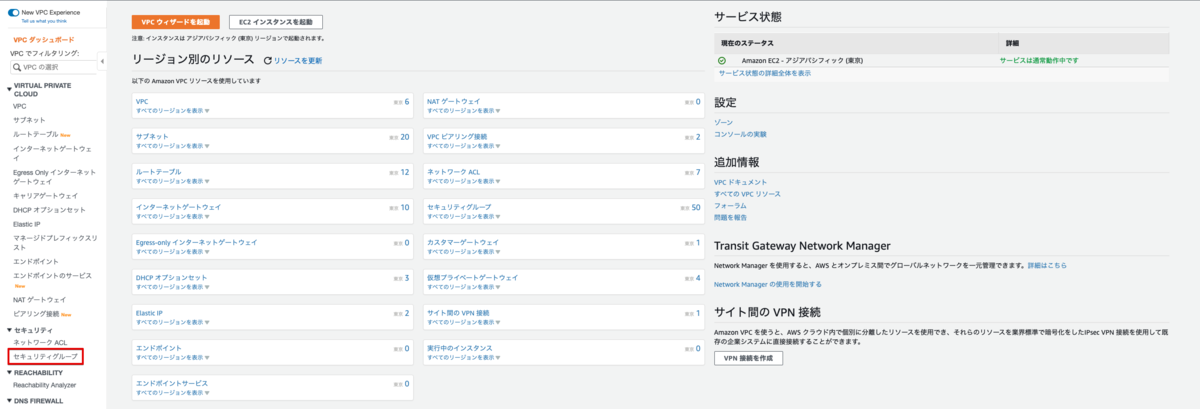Viewport: 1200px width, 409px height.
Task: Click the VPN 接続を作成 button
Action: (748, 358)
